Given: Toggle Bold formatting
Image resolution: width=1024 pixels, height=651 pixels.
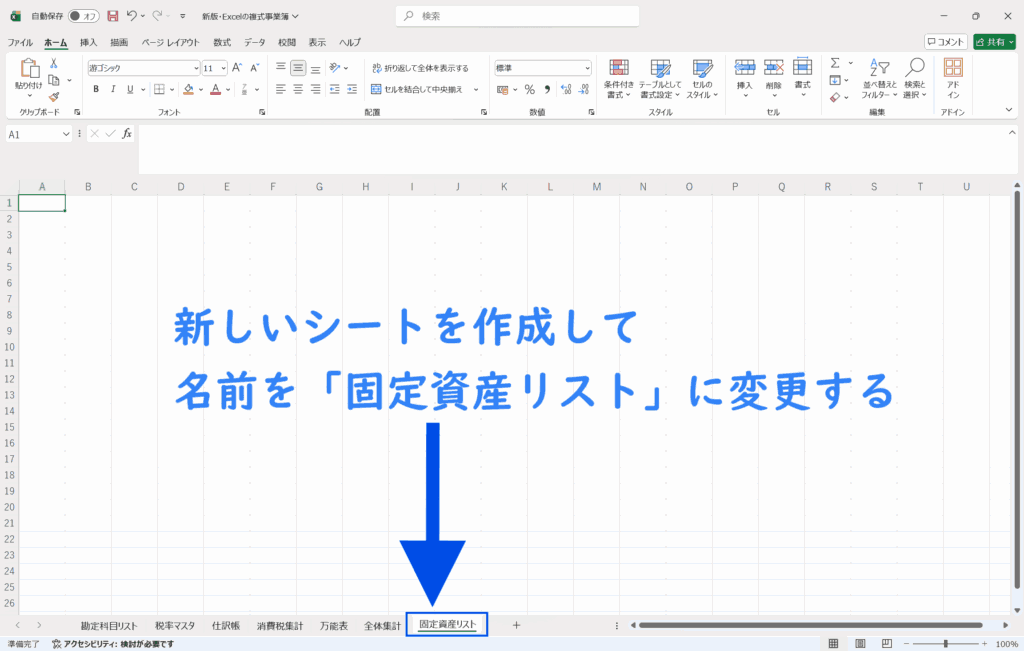Looking at the screenshot, I should point(96,89).
